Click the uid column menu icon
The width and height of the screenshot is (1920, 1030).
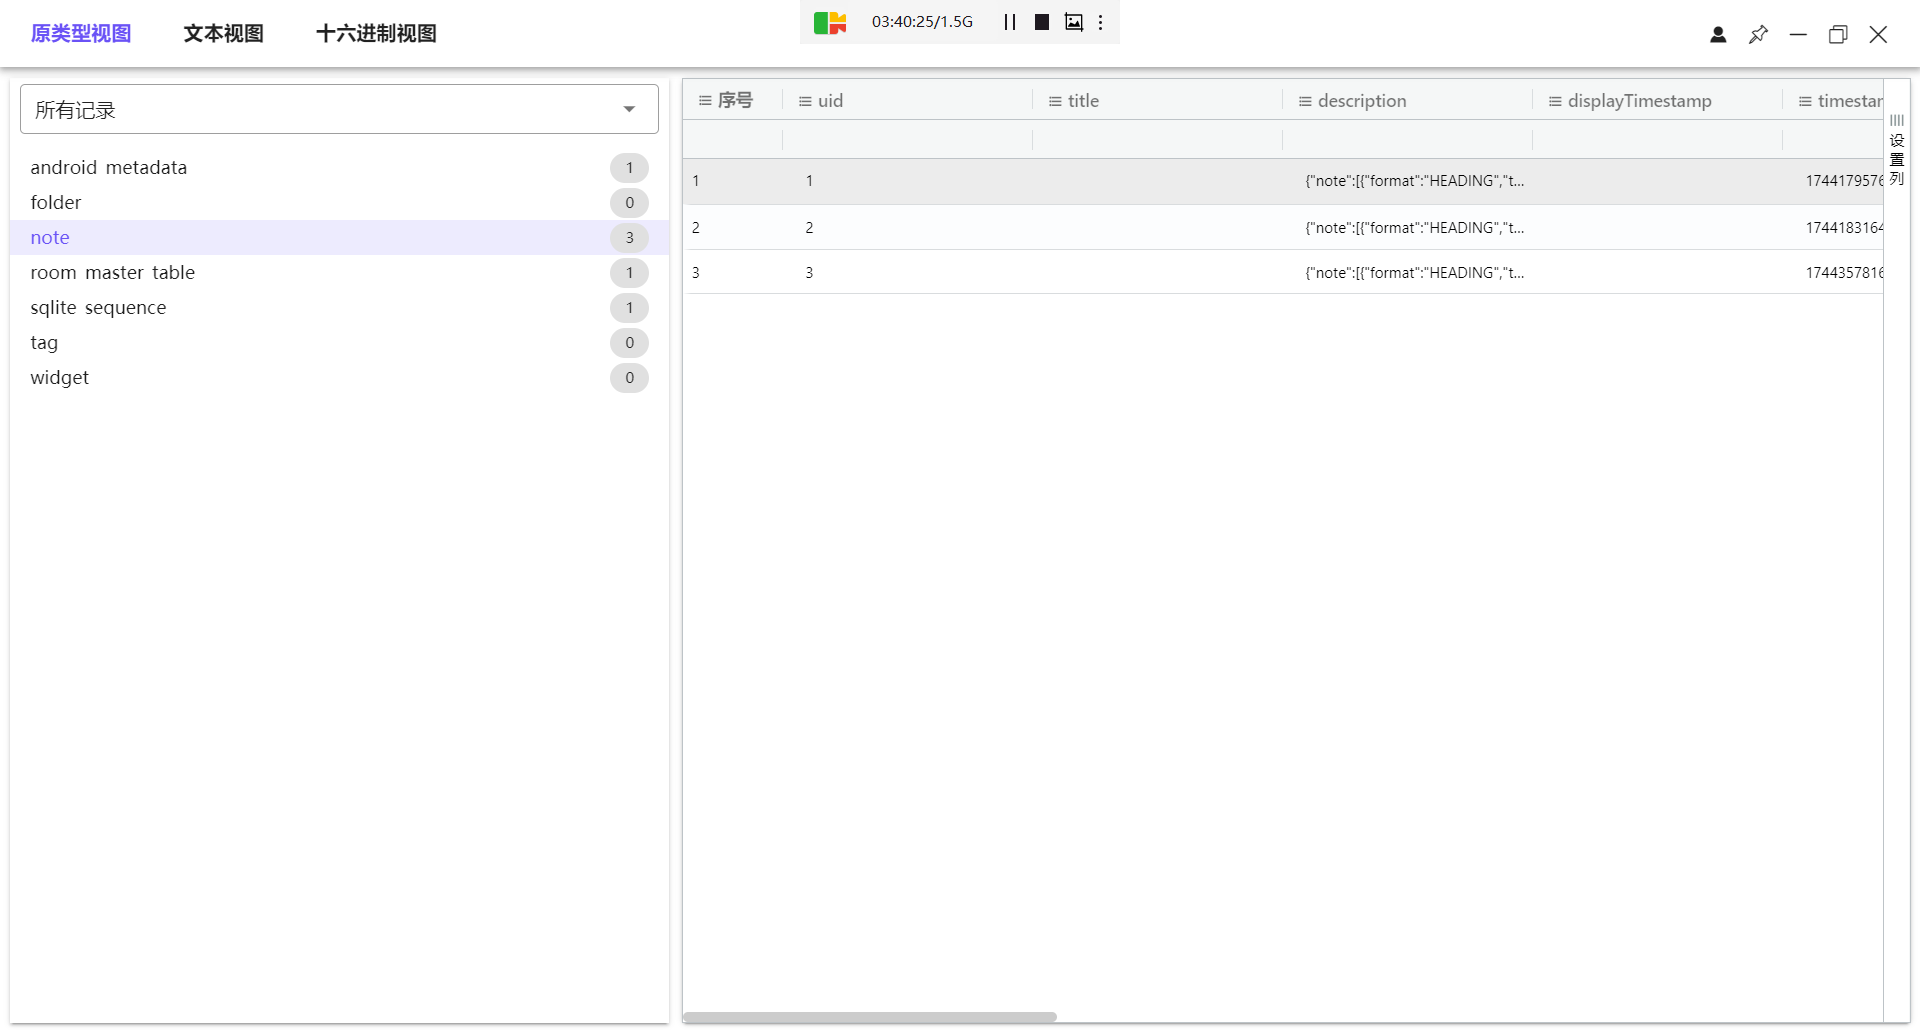805,101
